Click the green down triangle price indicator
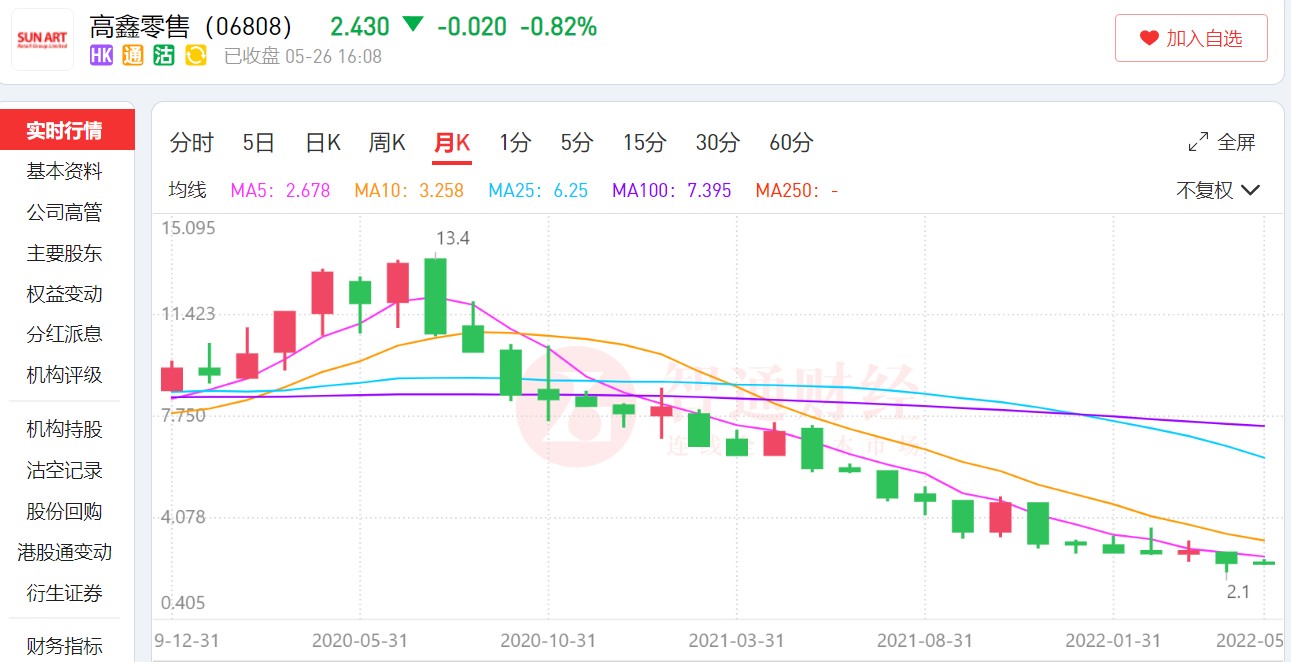This screenshot has width=1291, height=662. coord(413,25)
